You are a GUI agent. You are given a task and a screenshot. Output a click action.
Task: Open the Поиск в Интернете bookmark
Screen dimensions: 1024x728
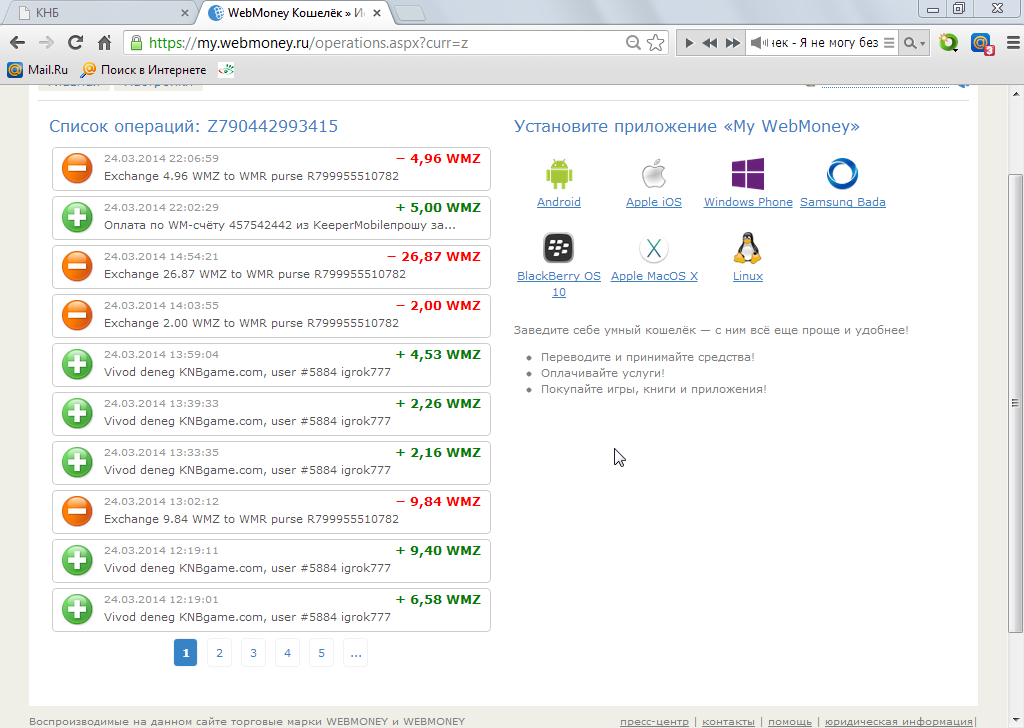click(144, 70)
